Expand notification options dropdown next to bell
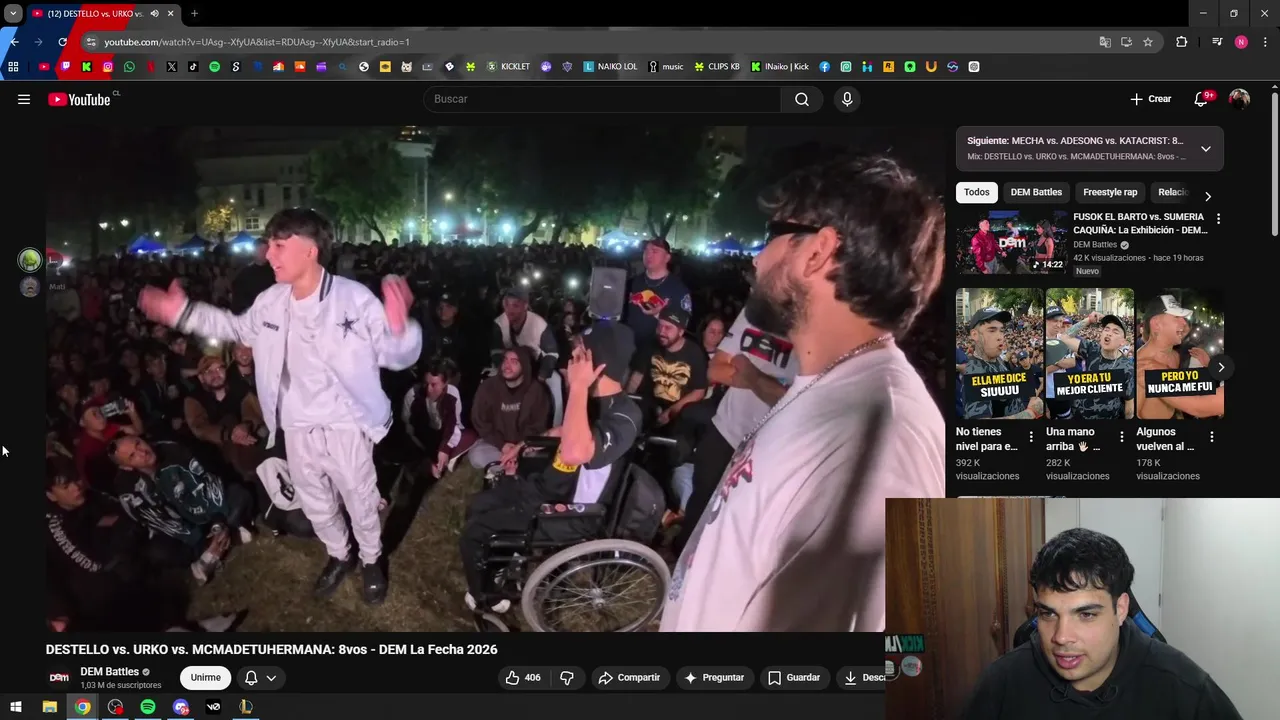The image size is (1280, 720). [x=271, y=677]
